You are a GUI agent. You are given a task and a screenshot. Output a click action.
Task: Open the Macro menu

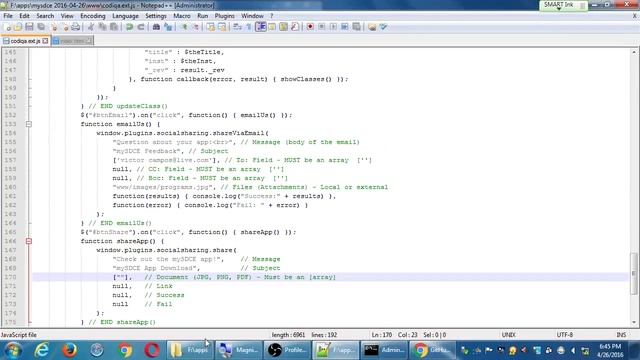pos(182,16)
